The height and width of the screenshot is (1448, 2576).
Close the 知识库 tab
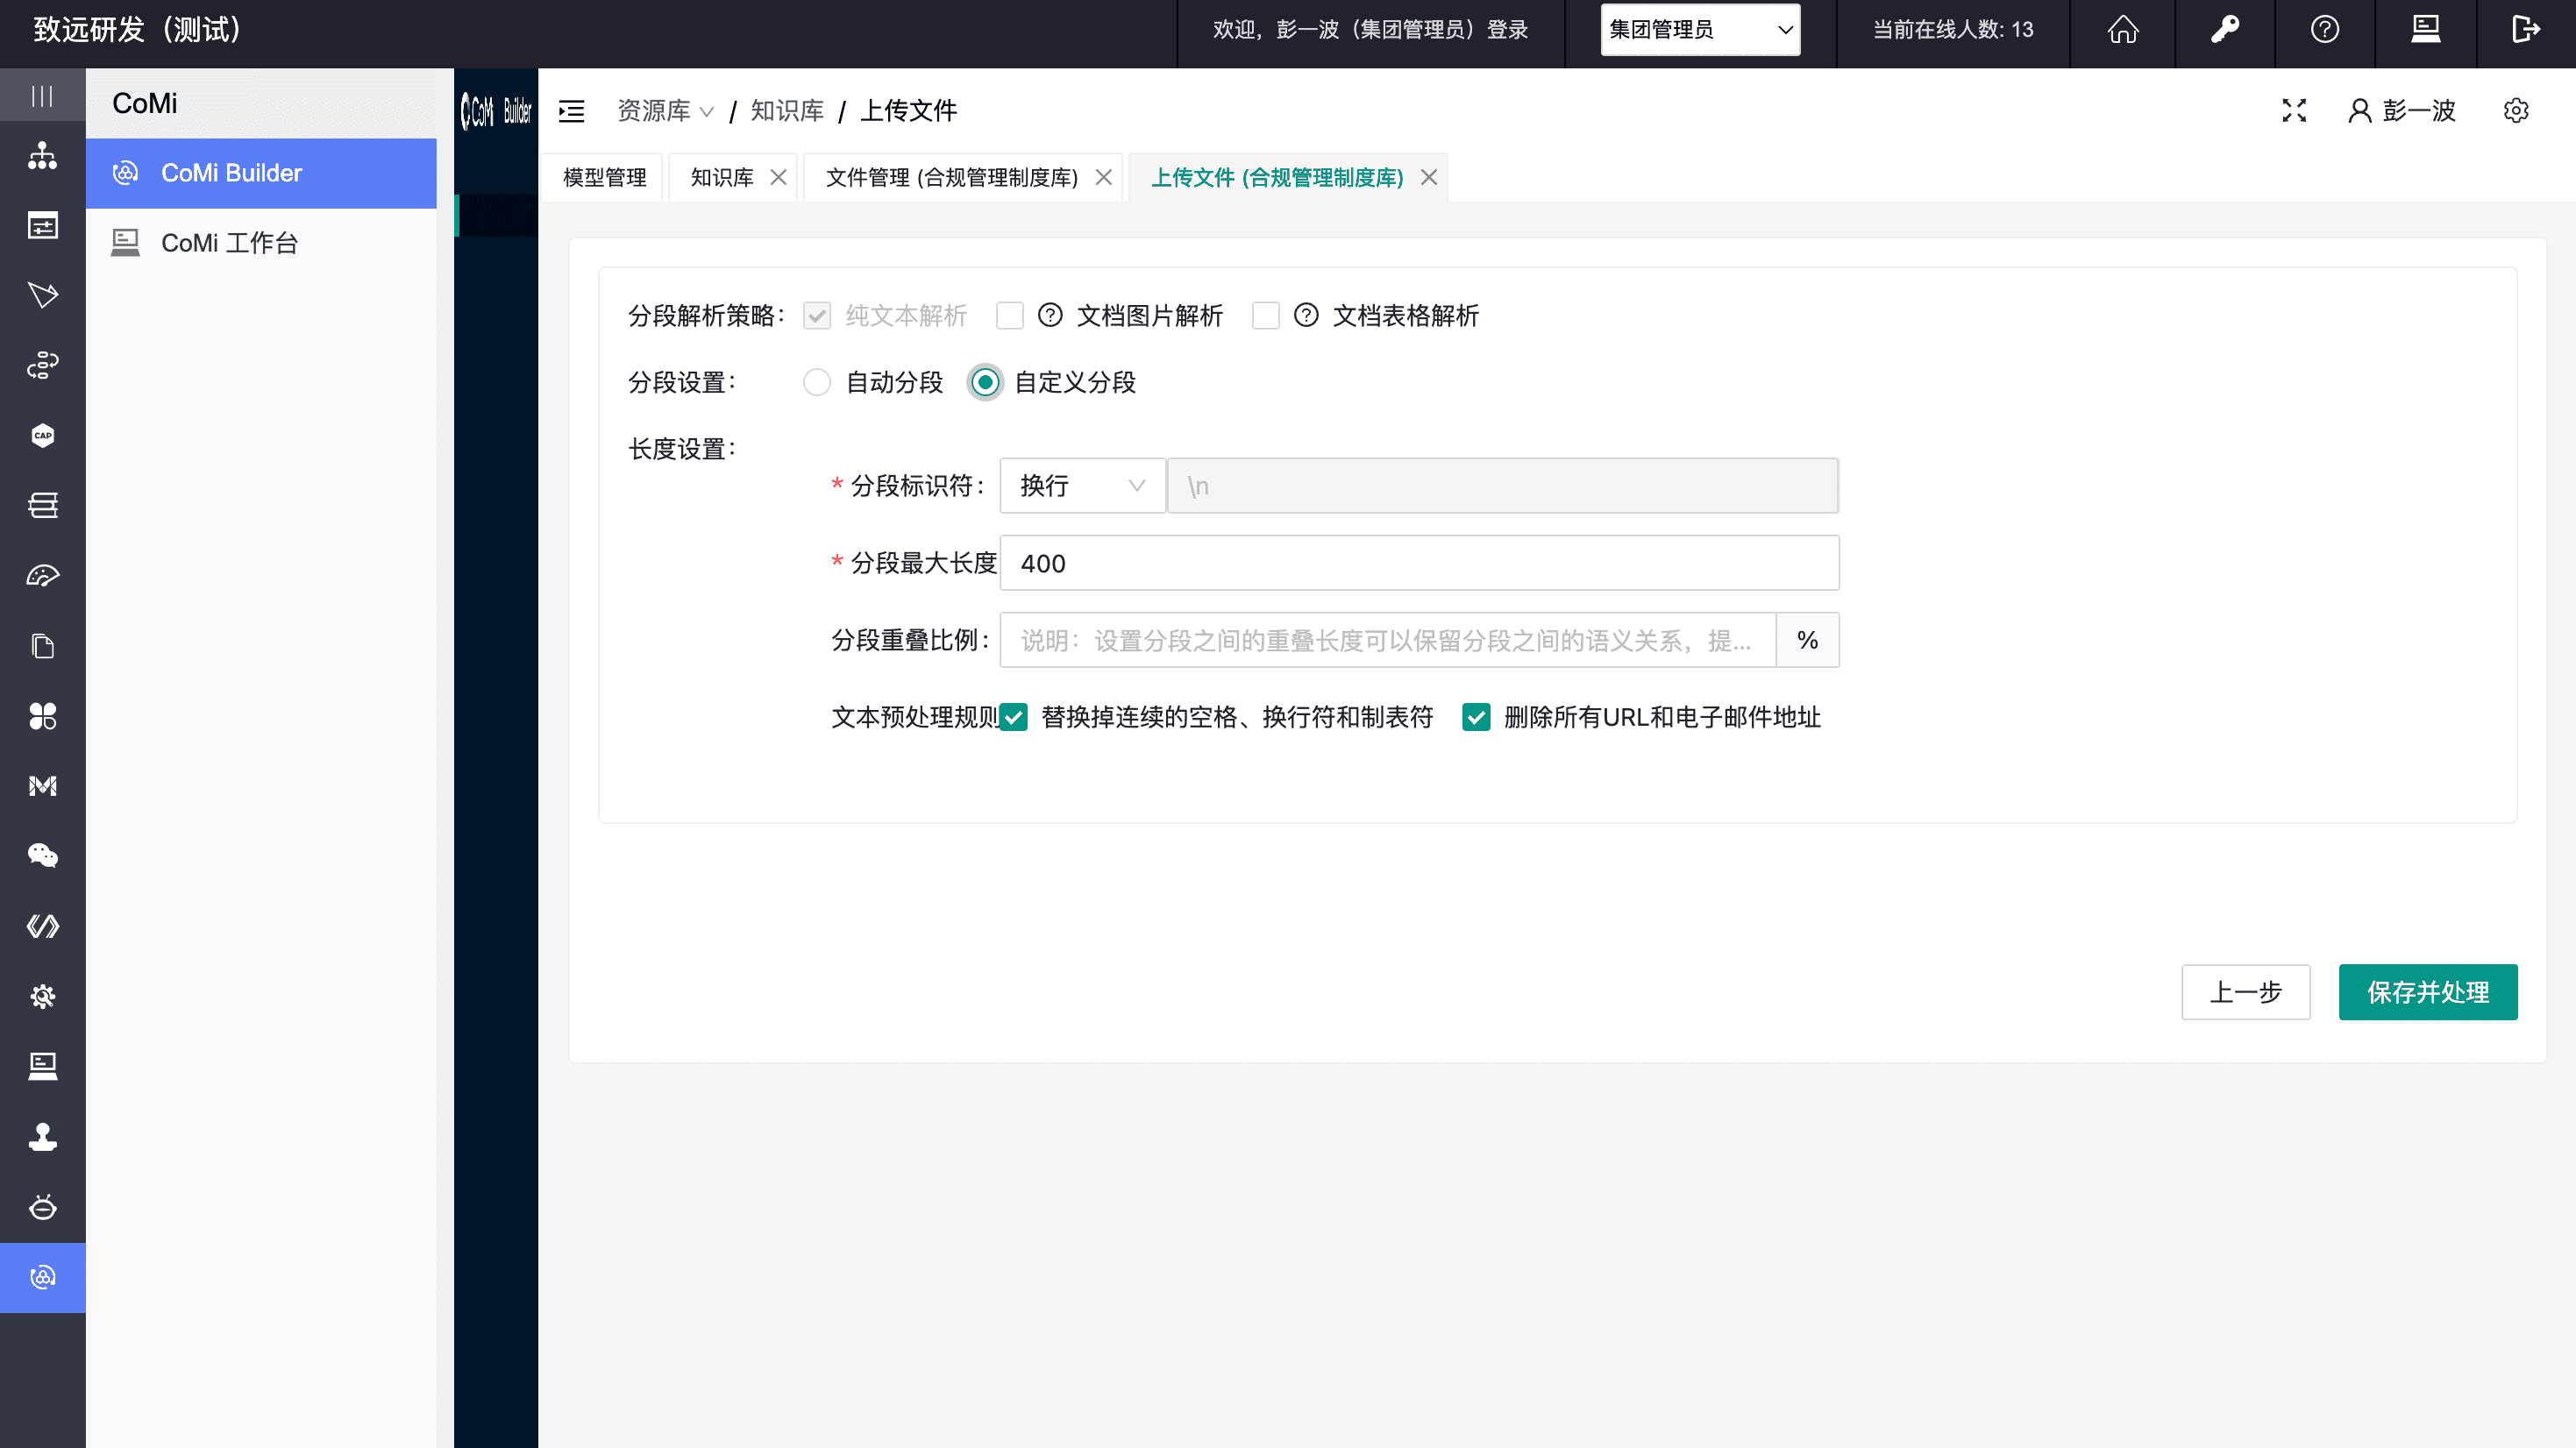click(x=779, y=178)
